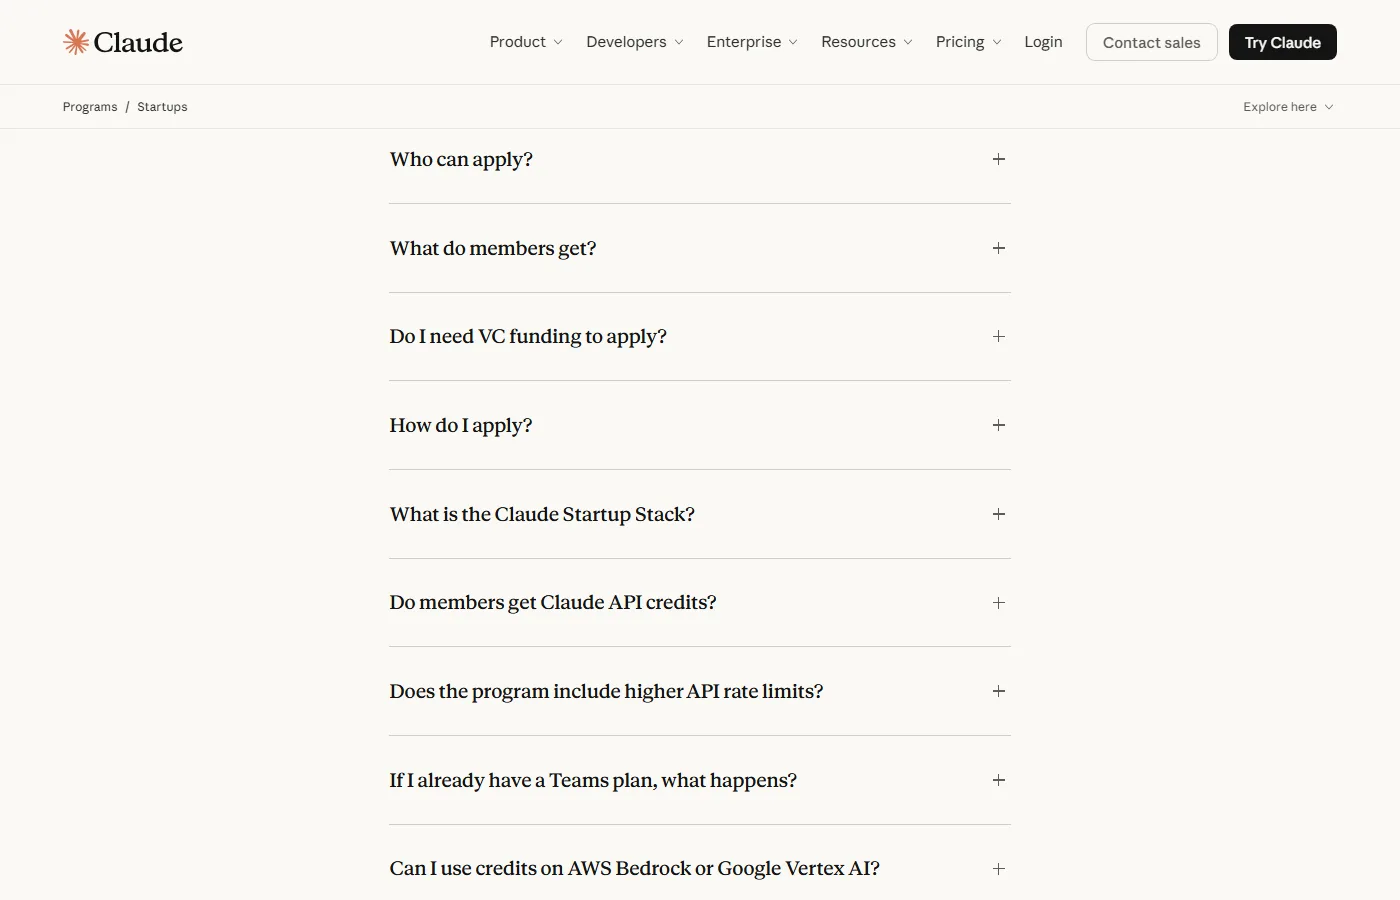The image size is (1400, 900).
Task: Open the Product dropdown menu
Action: pyautogui.click(x=526, y=42)
